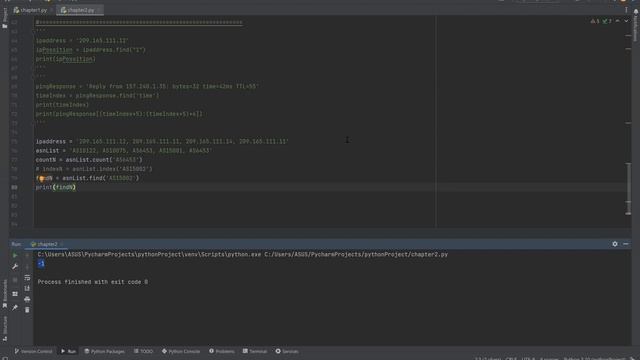Open editor tabs more-options kebab menu
Screen dimensions: 640x360
pyautogui.click(x=626, y=10)
